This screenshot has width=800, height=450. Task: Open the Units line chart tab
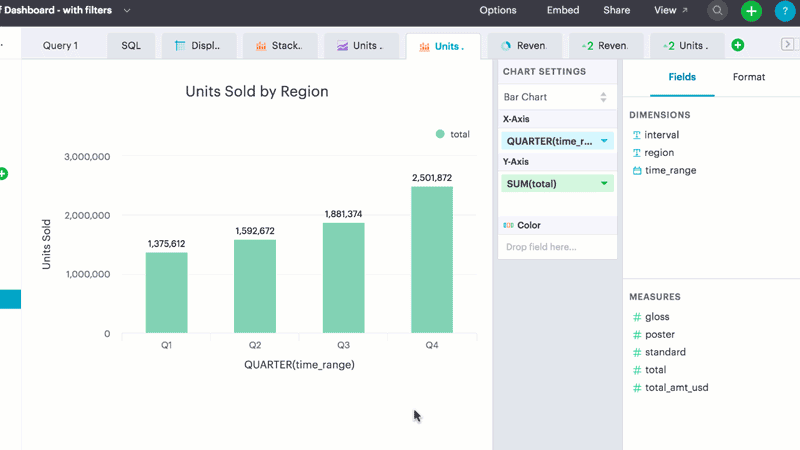[x=361, y=46]
